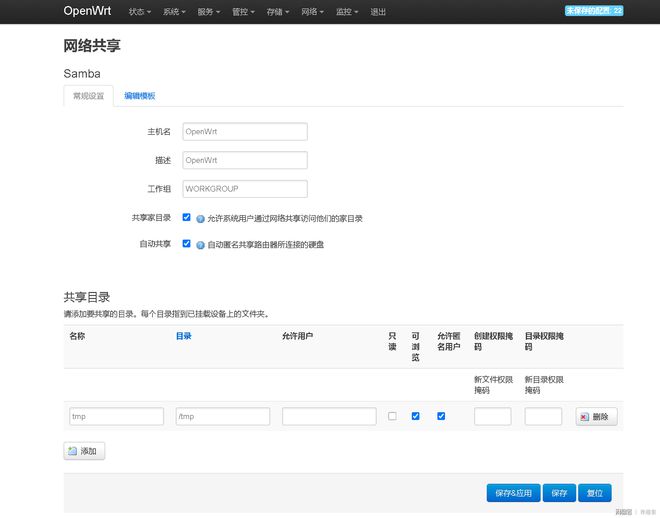Viewport: 660px width, 518px height.
Task: Select the 常规设置 tab
Action: pyautogui.click(x=88, y=96)
